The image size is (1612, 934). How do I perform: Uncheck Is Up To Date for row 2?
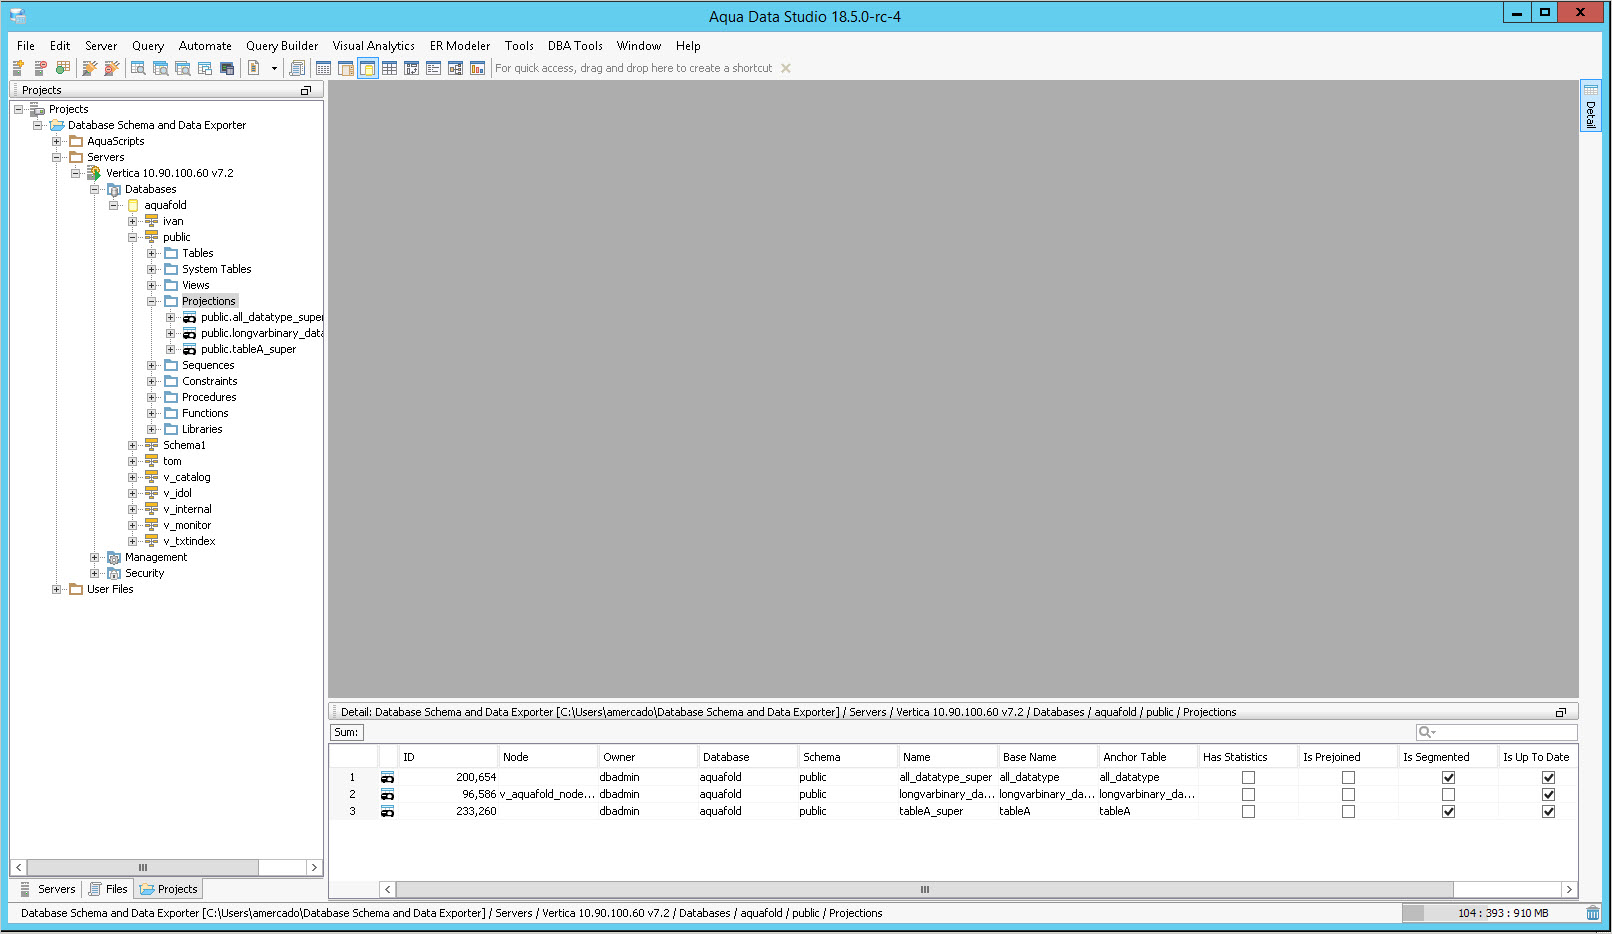point(1548,794)
